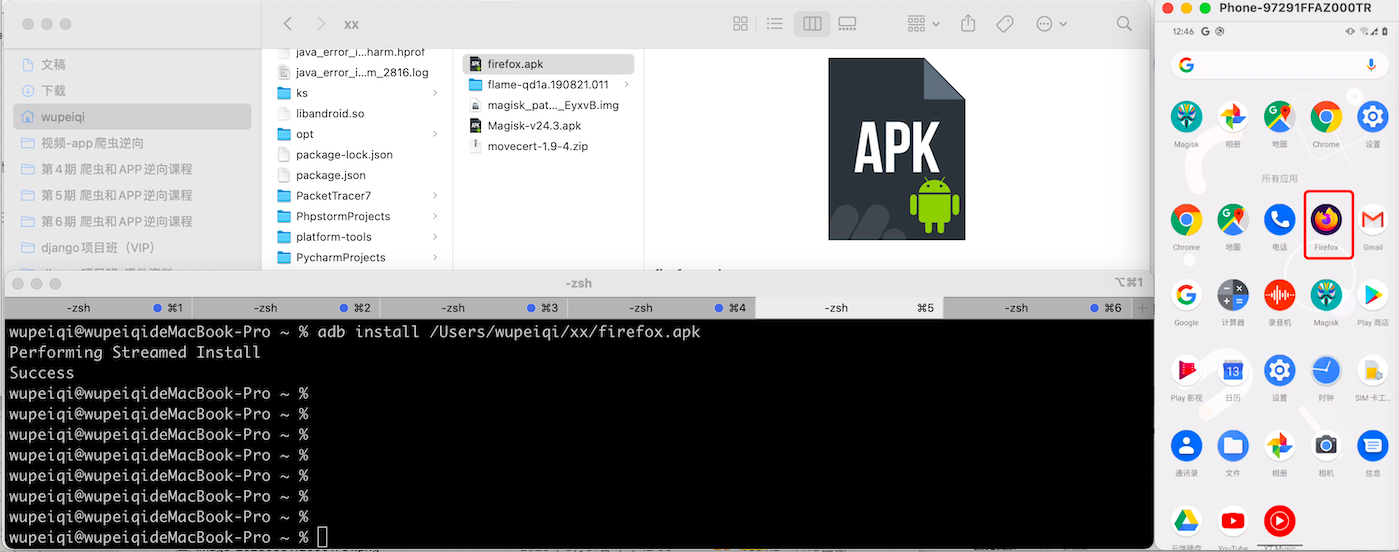Switch Finder to gallery view
Screen dimensions: 1399x552
[847, 24]
